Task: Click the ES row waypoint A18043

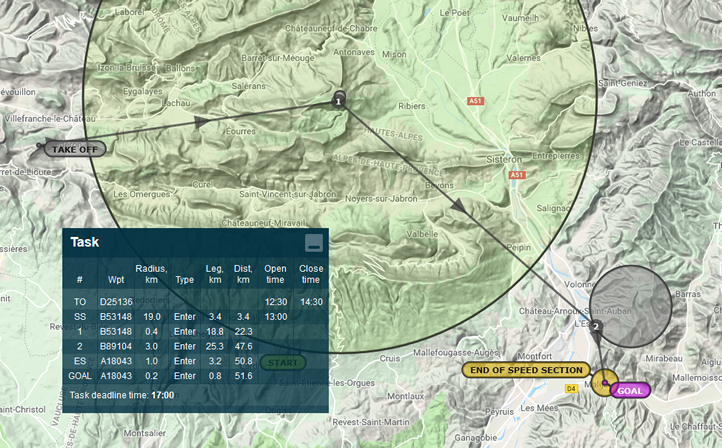Action: [118, 361]
